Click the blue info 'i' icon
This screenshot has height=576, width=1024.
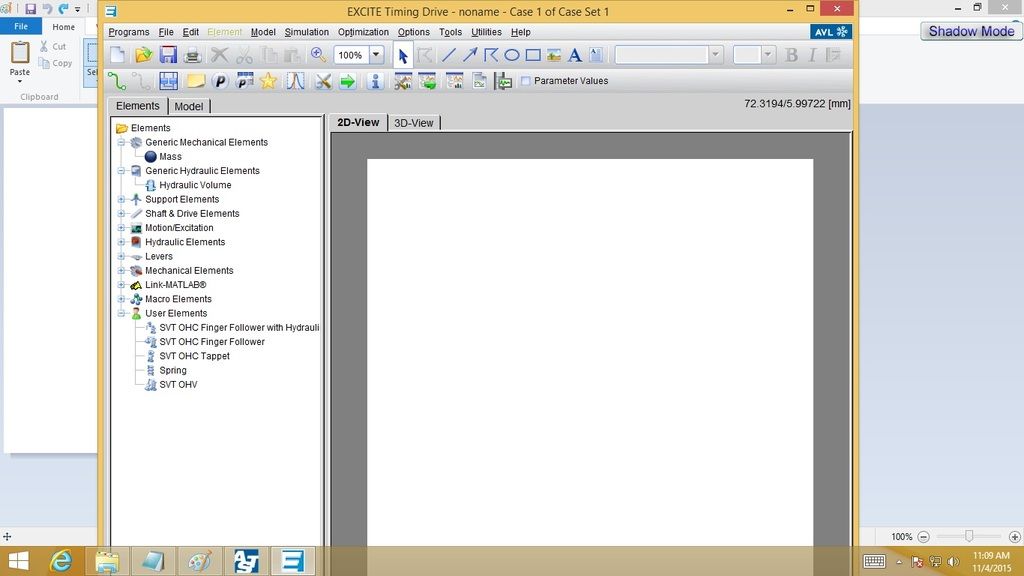click(375, 81)
